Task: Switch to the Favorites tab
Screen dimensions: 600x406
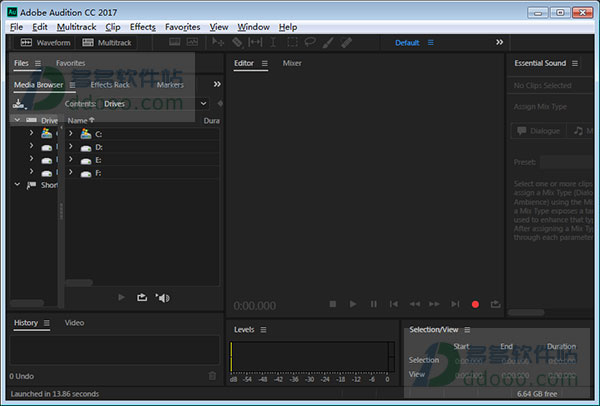Action: pos(70,63)
